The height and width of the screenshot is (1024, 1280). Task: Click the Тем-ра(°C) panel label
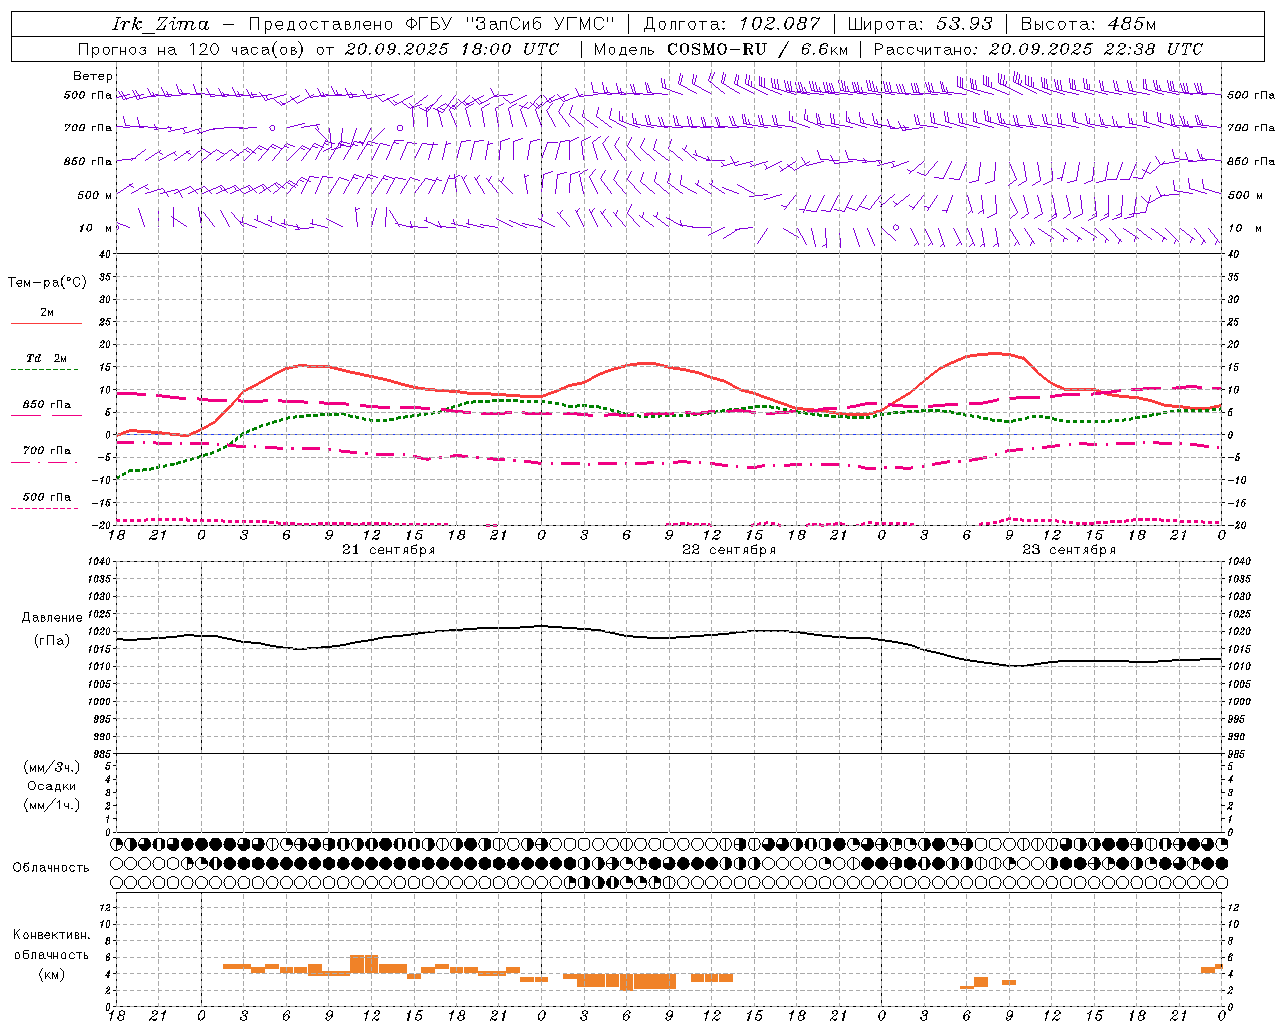[47, 283]
